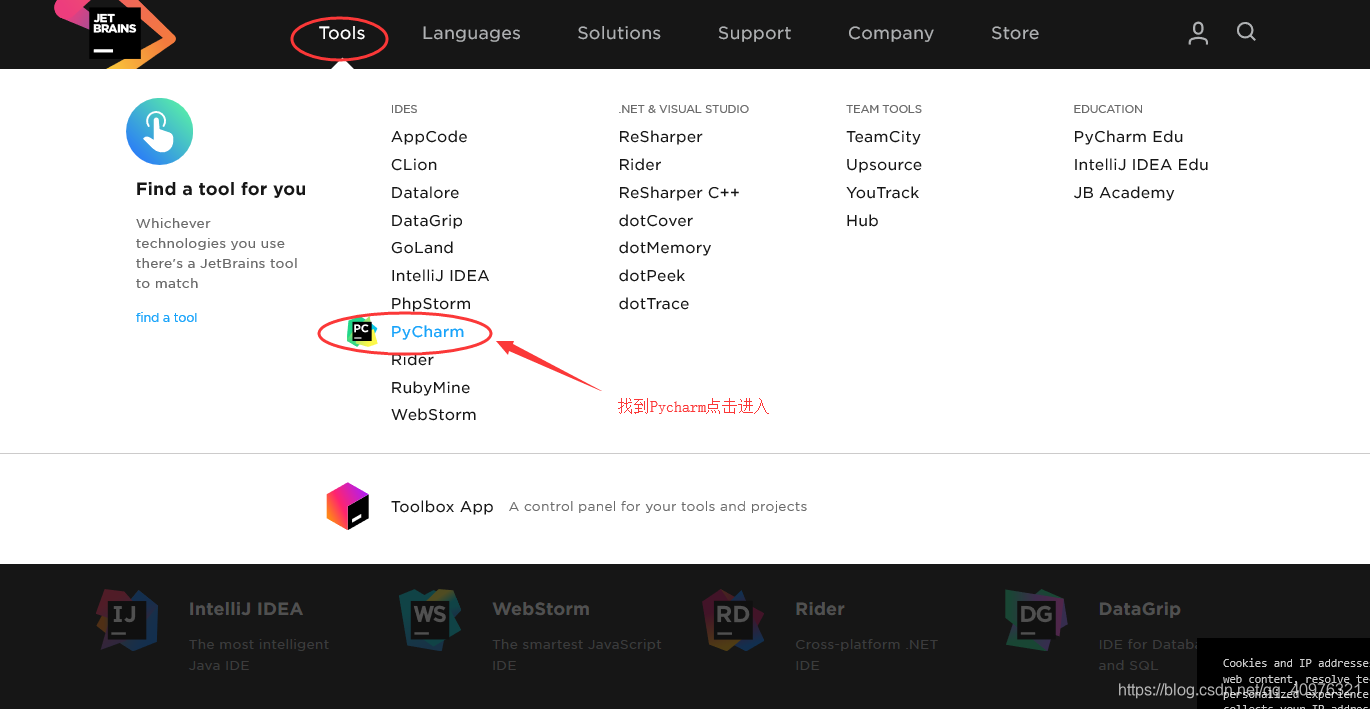Open the CLion link
The height and width of the screenshot is (709, 1370).
(x=414, y=165)
